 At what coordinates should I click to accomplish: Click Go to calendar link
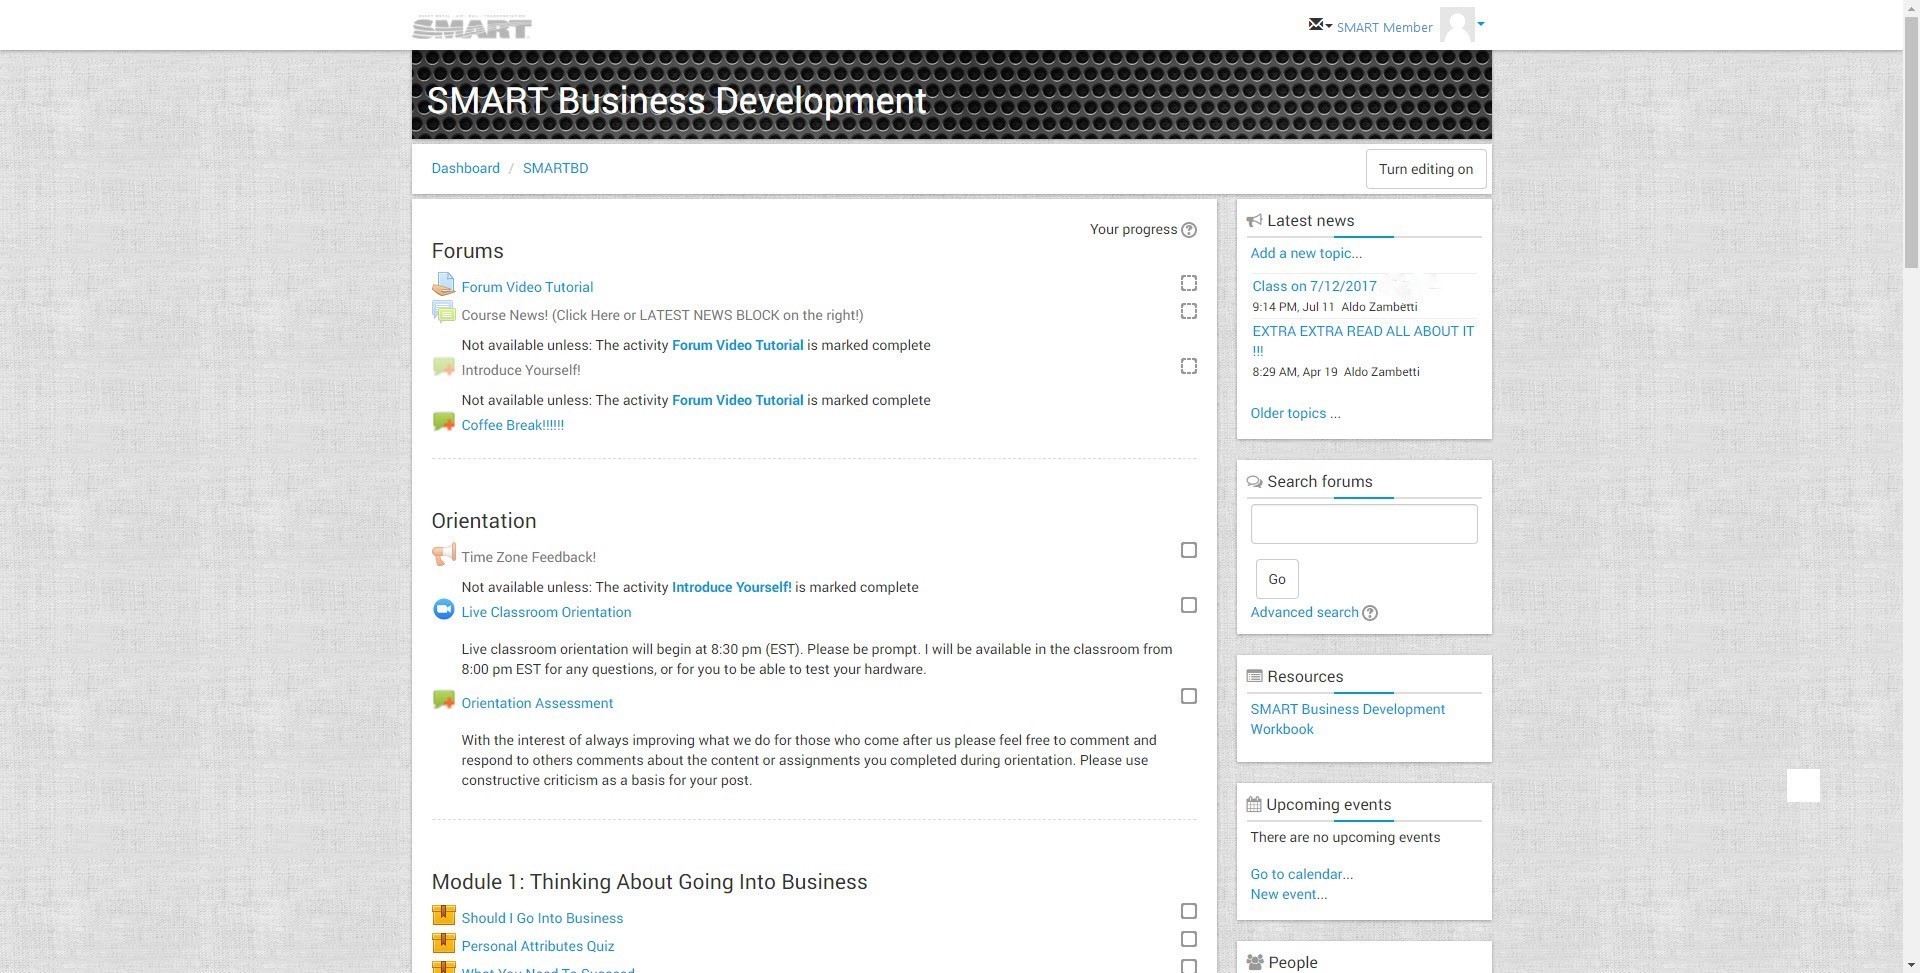pyautogui.click(x=1301, y=874)
